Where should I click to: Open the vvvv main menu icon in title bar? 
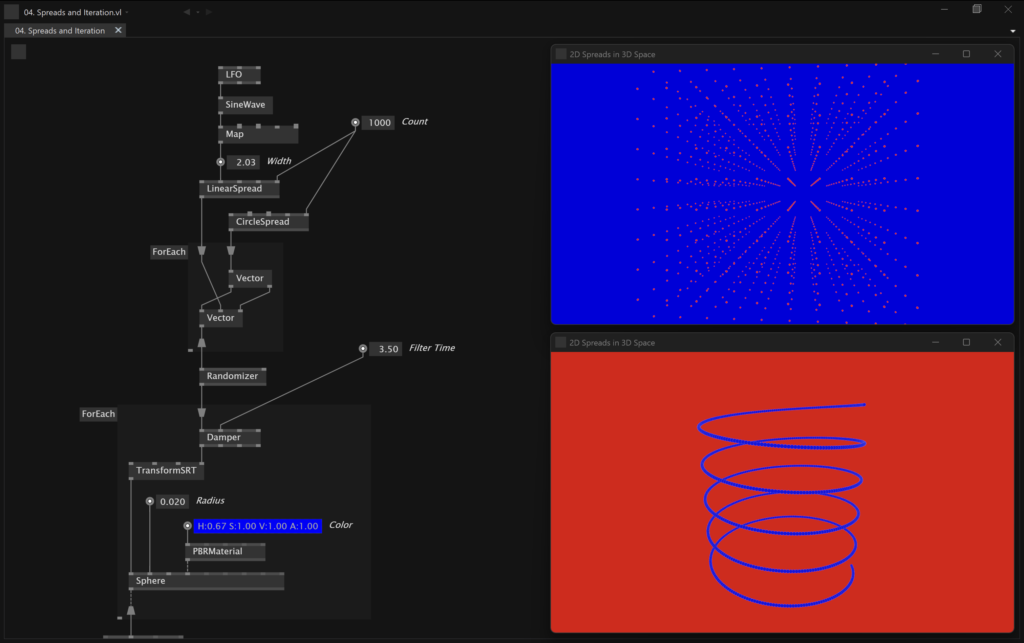11,11
